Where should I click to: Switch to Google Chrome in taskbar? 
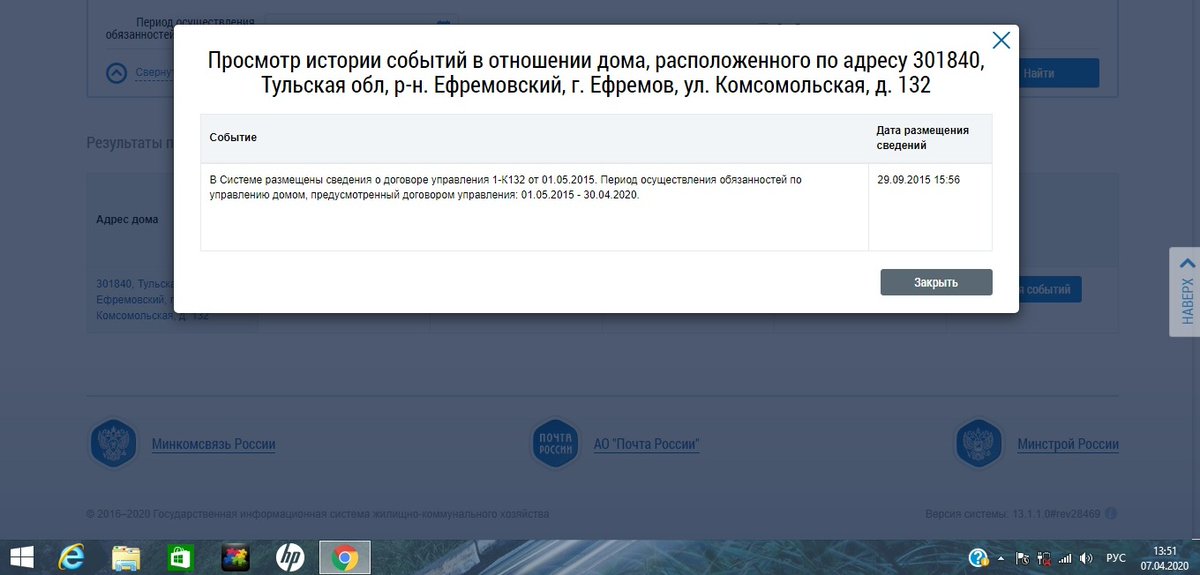pyautogui.click(x=344, y=557)
